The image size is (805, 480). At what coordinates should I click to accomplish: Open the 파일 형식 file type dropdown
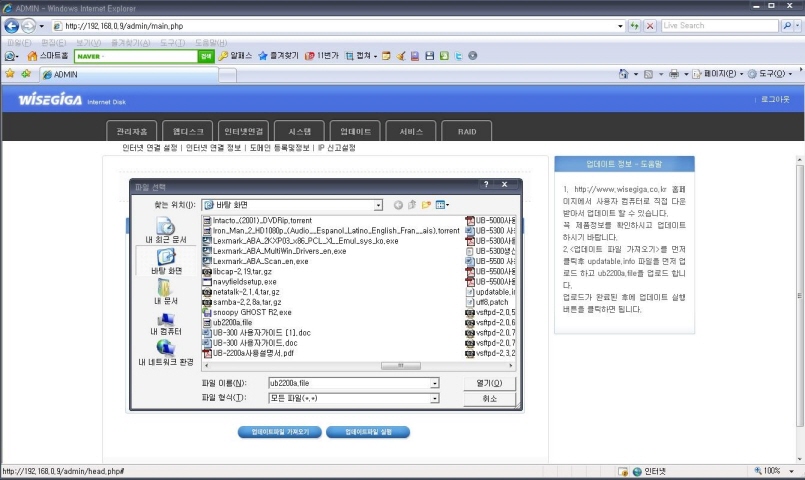click(x=435, y=398)
